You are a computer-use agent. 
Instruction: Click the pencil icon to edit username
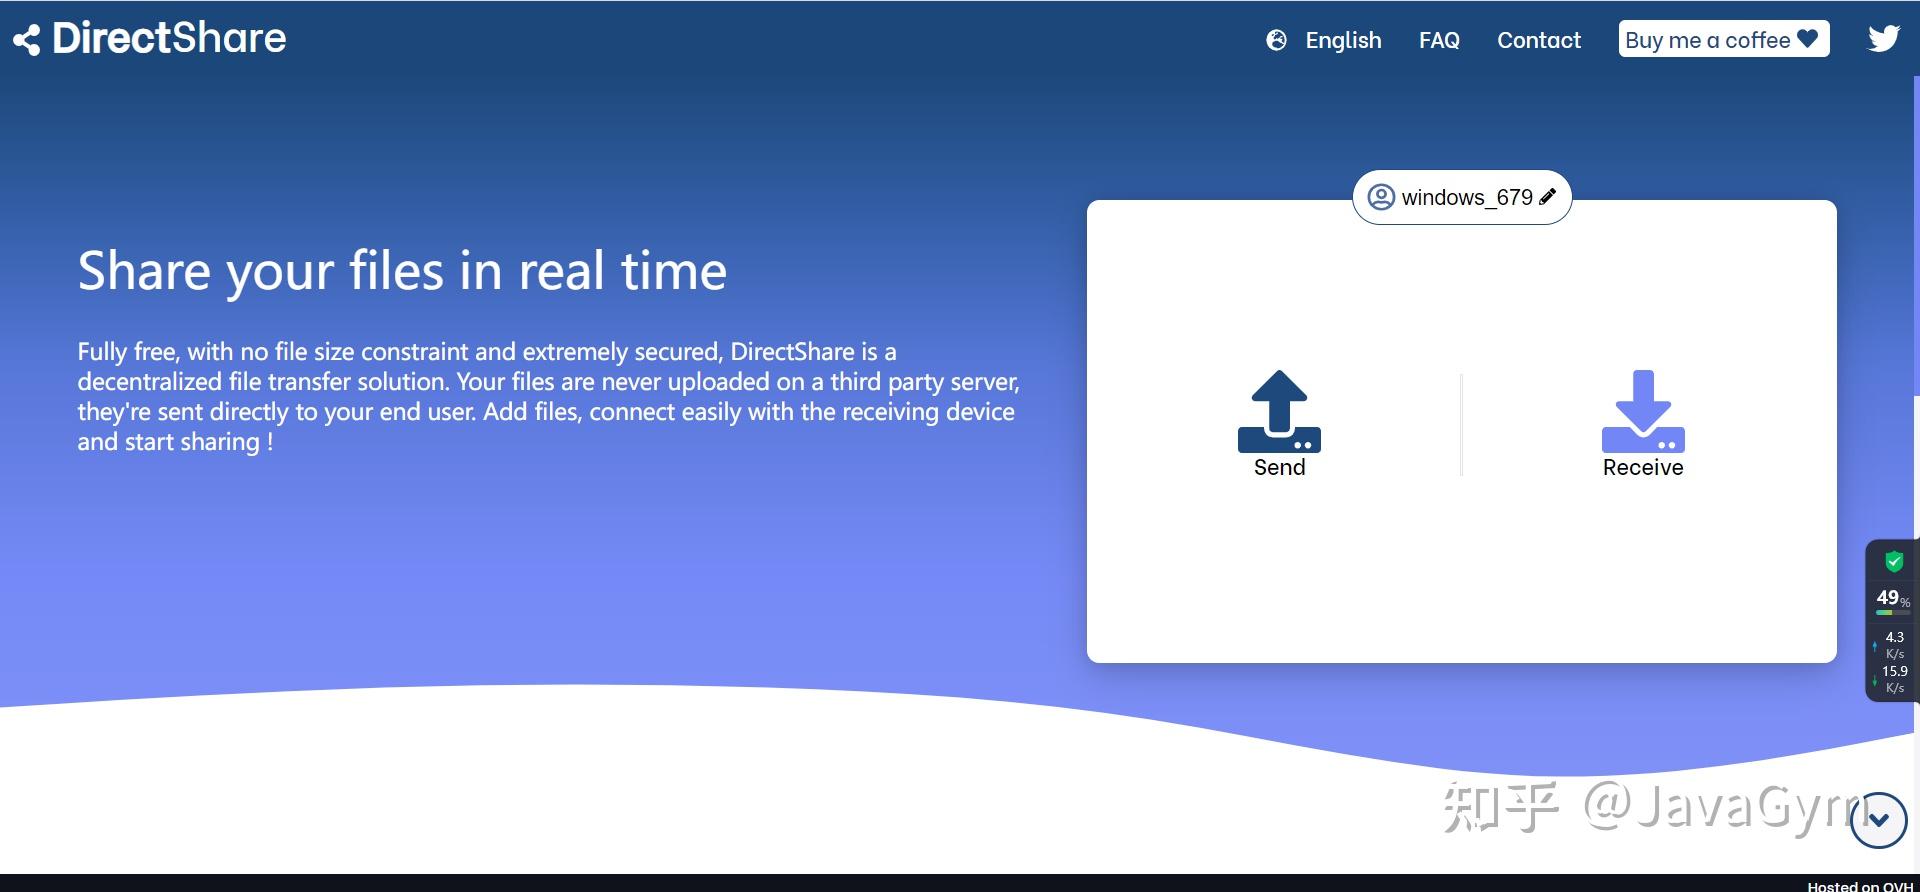(1548, 197)
